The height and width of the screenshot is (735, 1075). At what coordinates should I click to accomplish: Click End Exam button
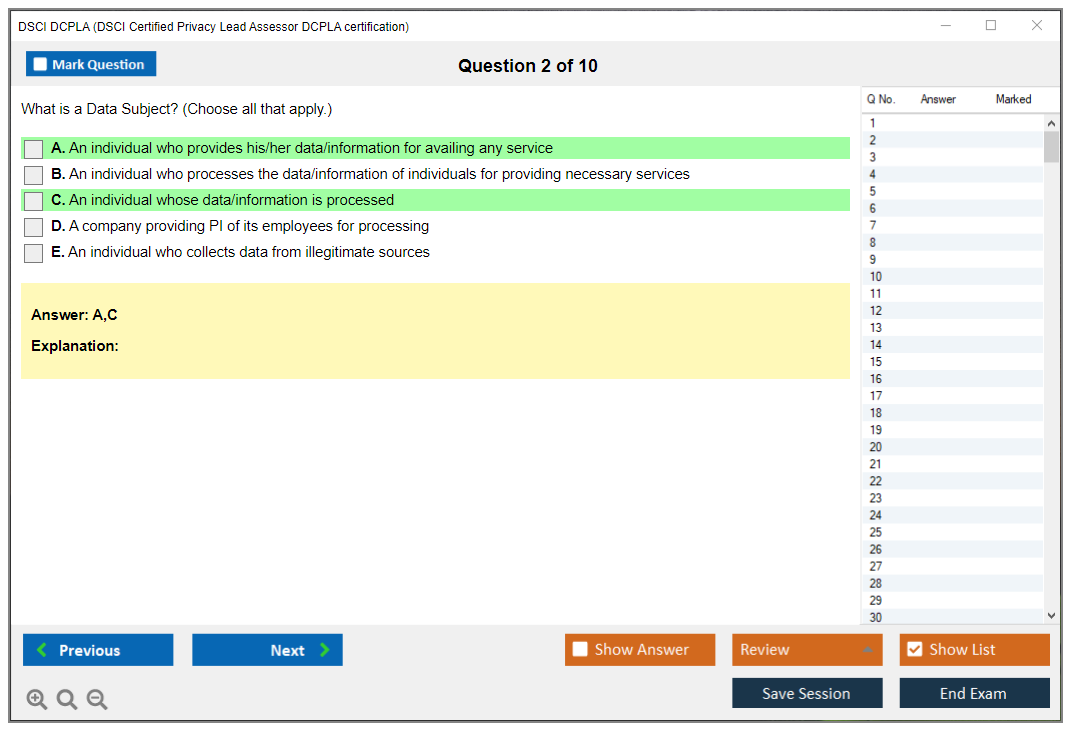(x=974, y=693)
